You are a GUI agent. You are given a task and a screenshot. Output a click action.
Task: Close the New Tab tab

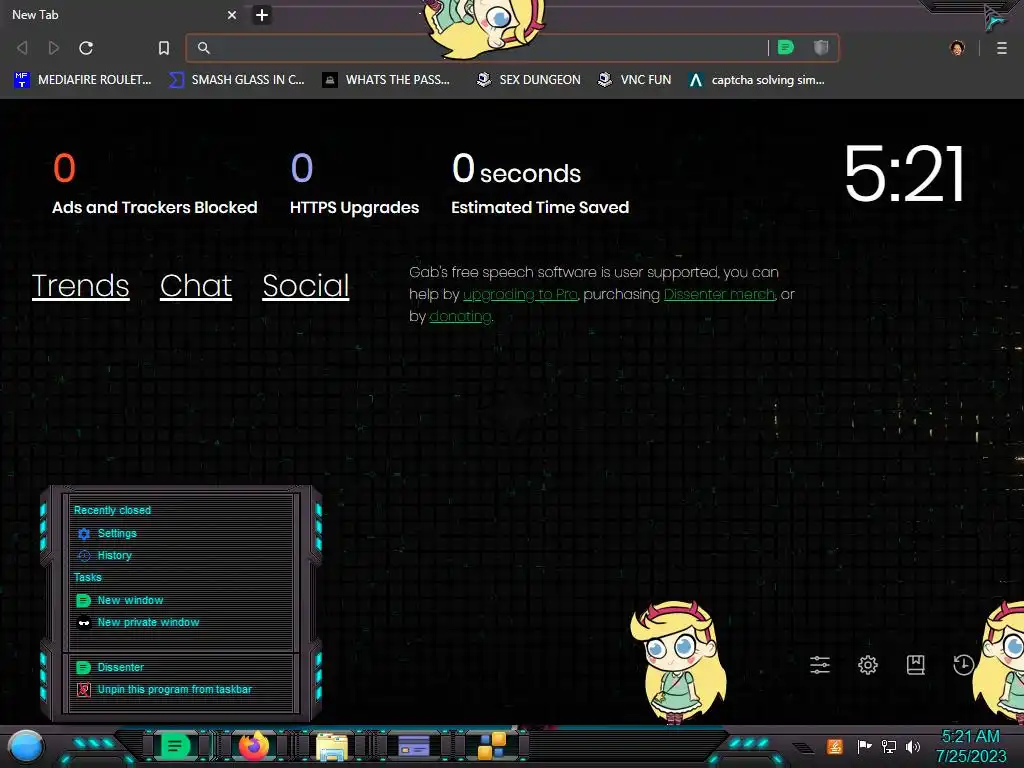[x=232, y=15]
